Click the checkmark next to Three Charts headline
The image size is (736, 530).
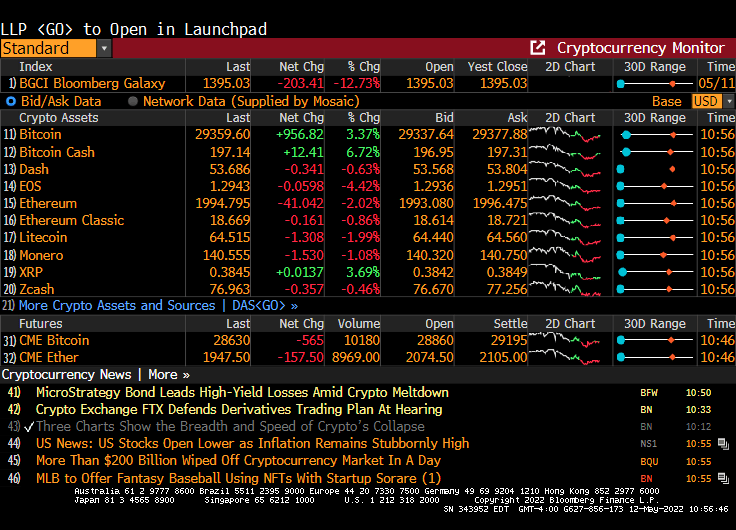[29, 426]
